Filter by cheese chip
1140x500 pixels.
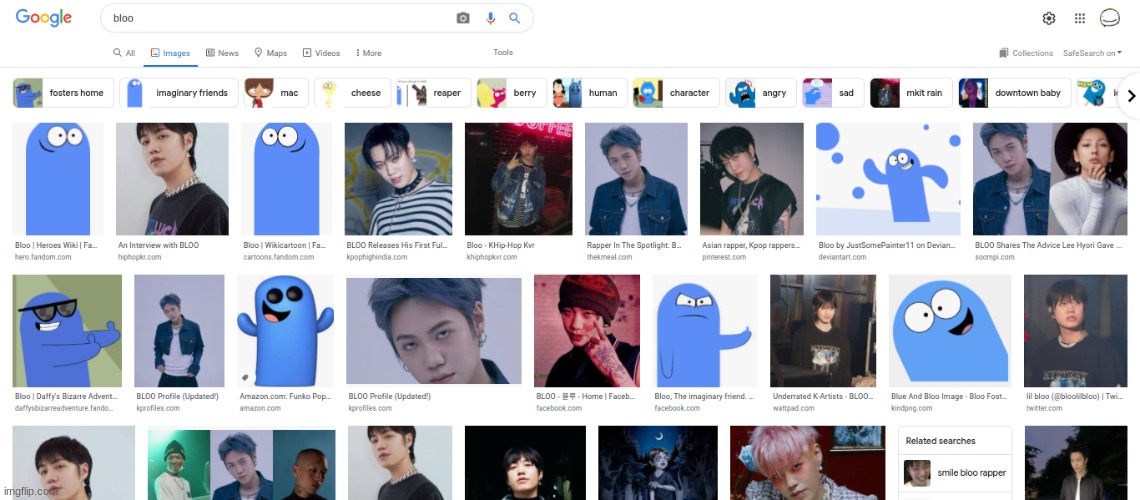coord(353,93)
